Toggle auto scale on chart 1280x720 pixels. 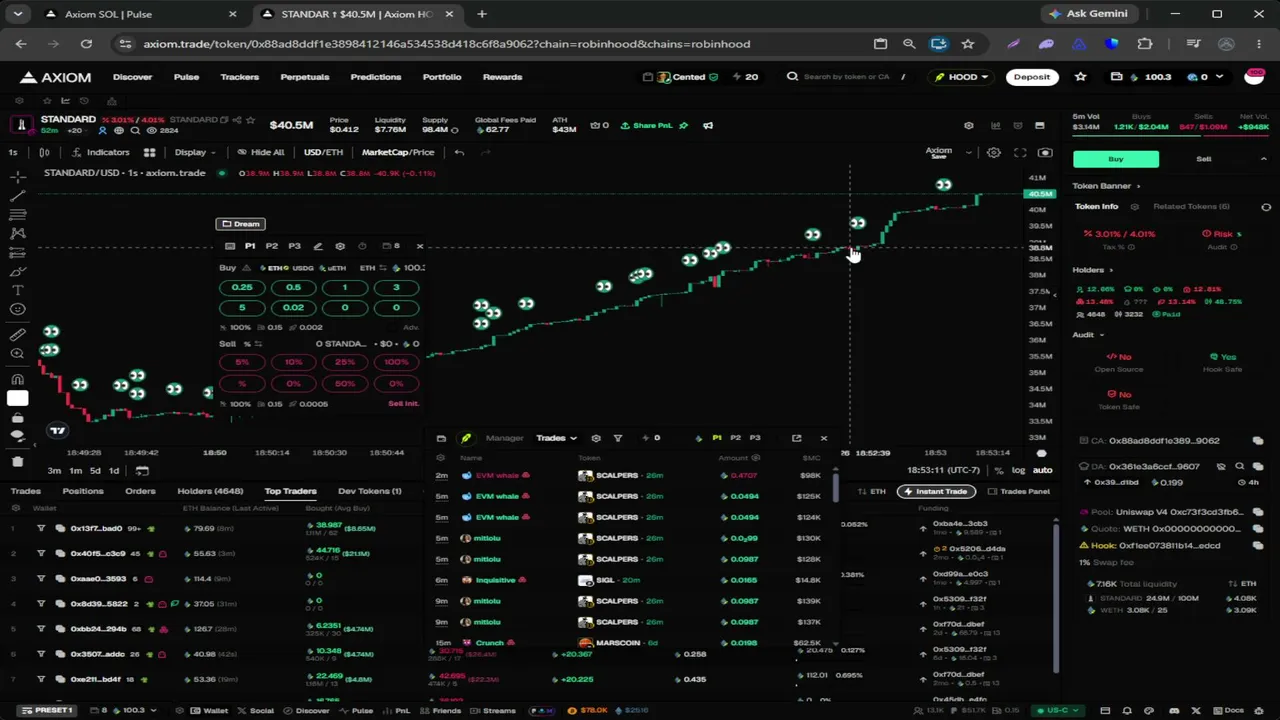[1042, 470]
